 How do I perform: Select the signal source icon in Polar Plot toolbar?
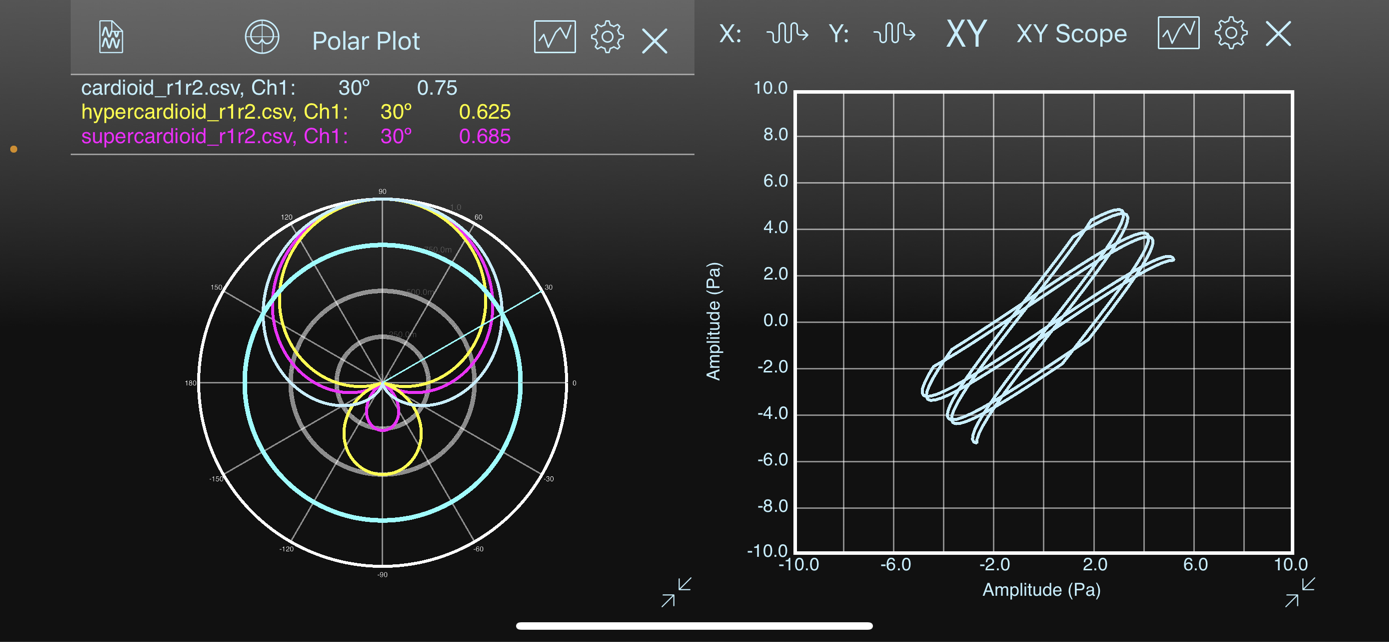(109, 35)
